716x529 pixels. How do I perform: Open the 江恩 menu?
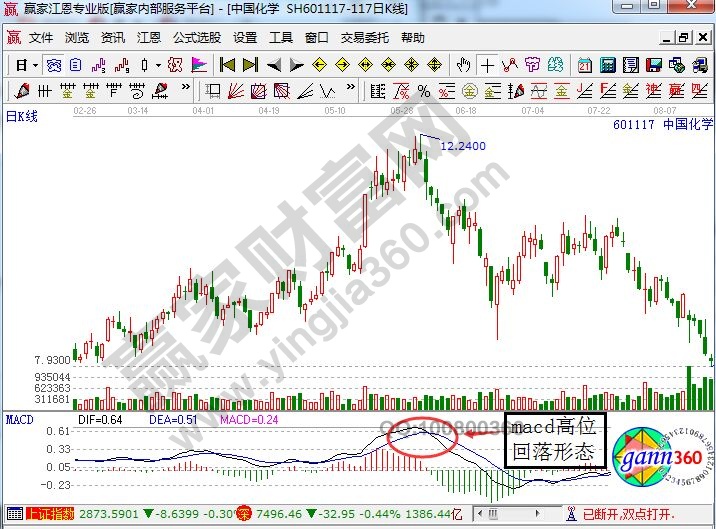pos(149,38)
